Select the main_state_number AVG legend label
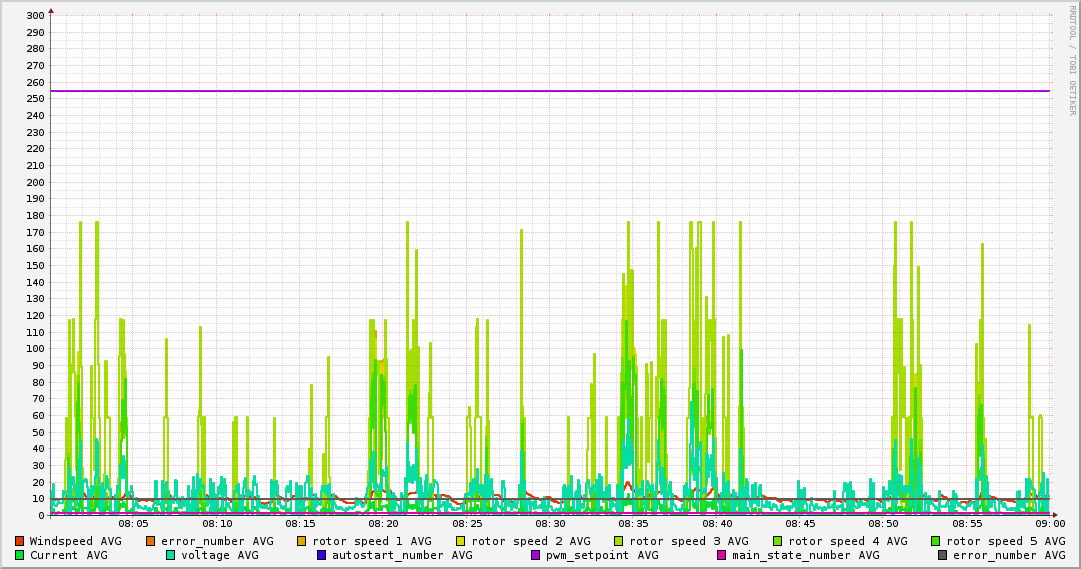Image resolution: width=1081 pixels, height=569 pixels. click(x=806, y=555)
